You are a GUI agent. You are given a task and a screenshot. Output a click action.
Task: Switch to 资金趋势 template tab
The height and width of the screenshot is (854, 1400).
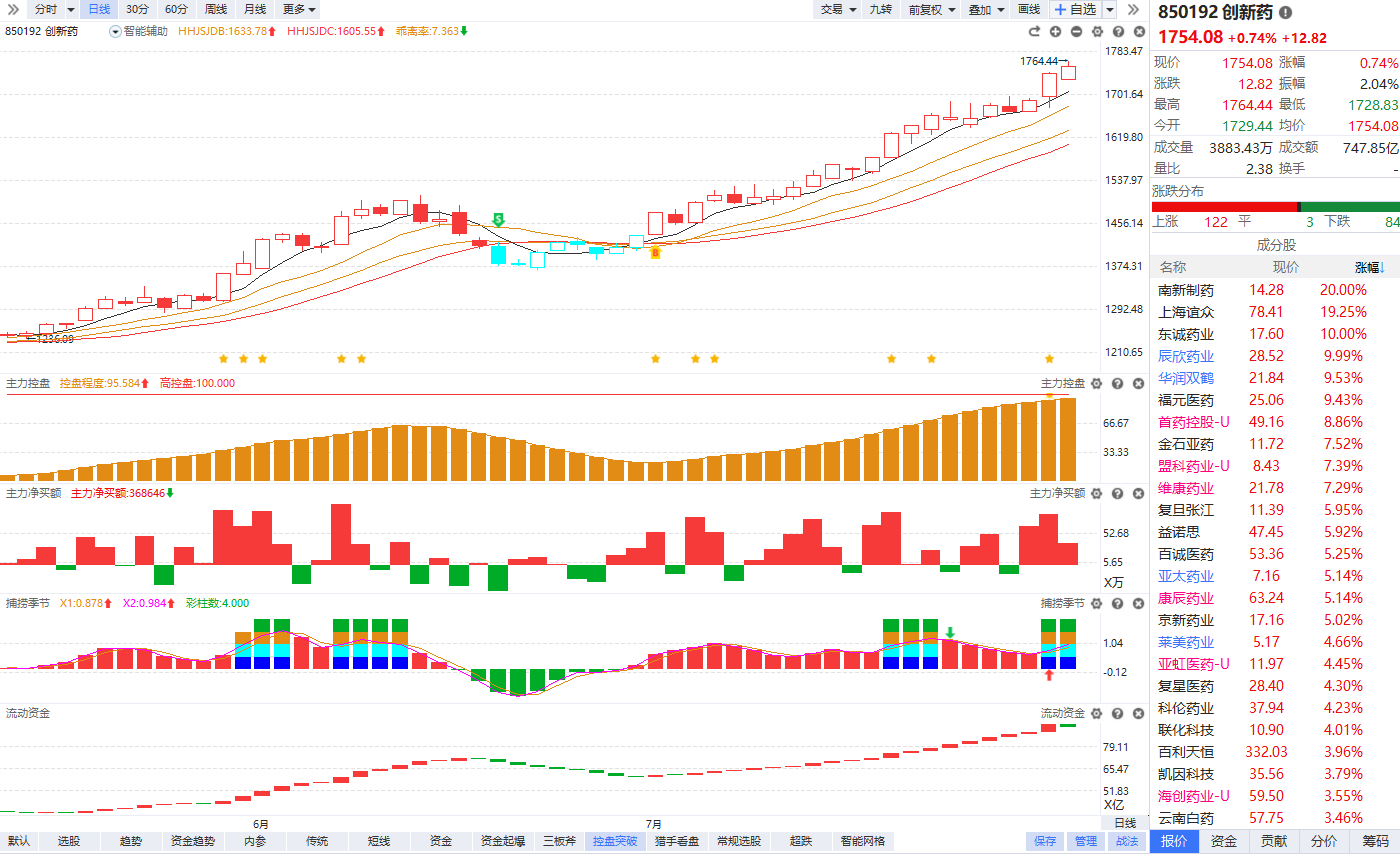click(193, 841)
